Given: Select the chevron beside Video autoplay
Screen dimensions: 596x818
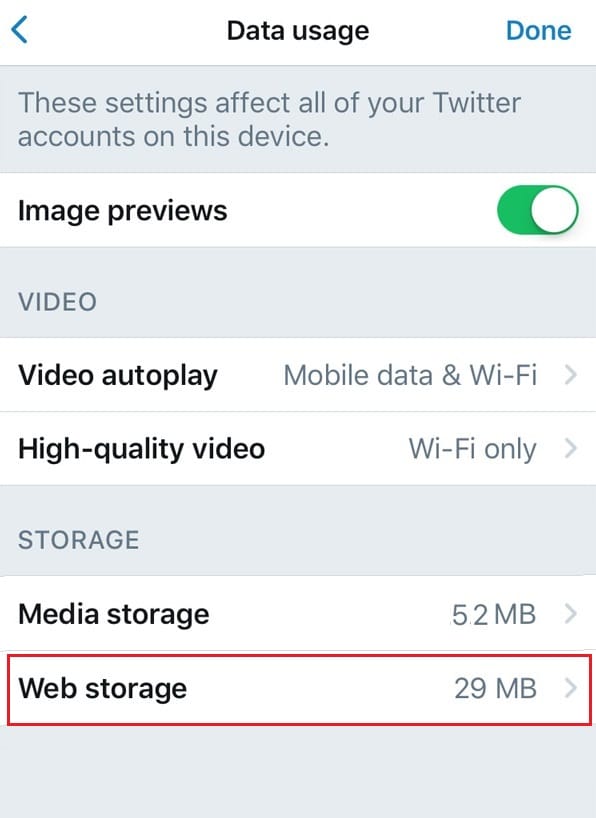Looking at the screenshot, I should [573, 375].
